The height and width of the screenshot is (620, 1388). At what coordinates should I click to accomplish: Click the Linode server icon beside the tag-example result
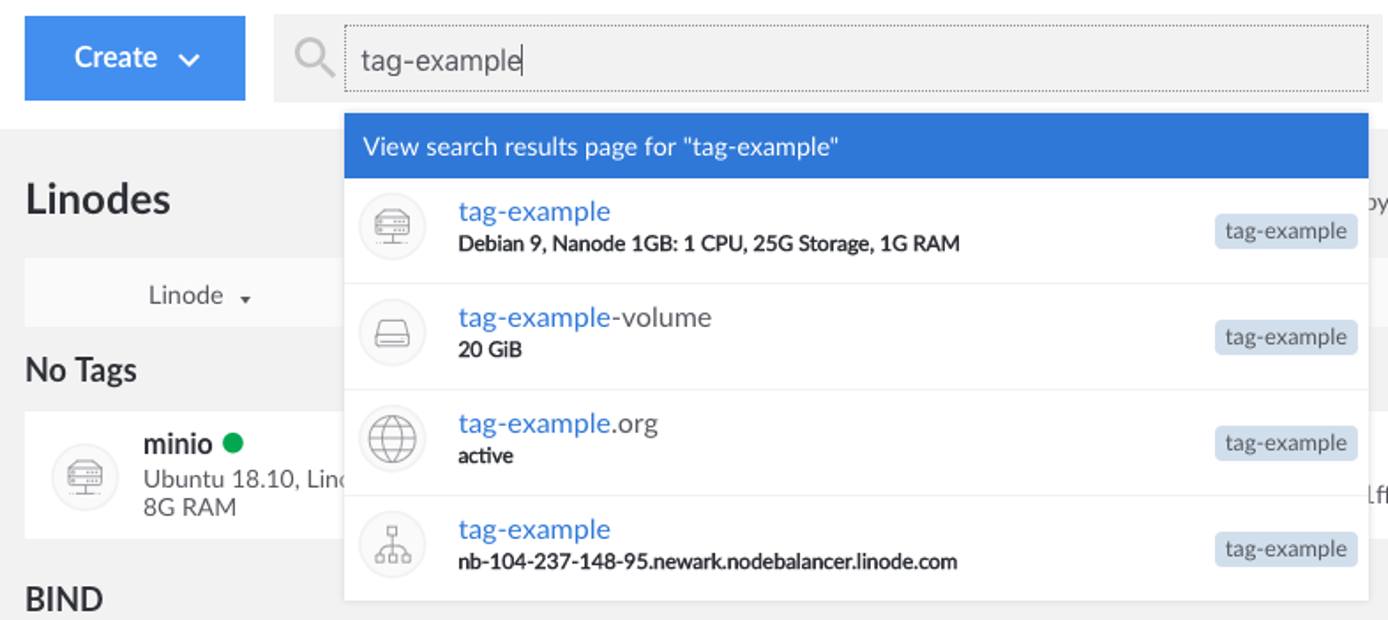coord(392,226)
